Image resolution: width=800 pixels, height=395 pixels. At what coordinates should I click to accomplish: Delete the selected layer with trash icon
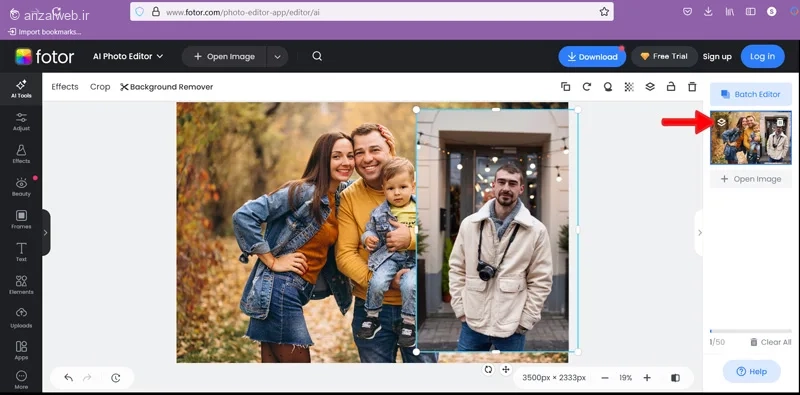pos(692,87)
